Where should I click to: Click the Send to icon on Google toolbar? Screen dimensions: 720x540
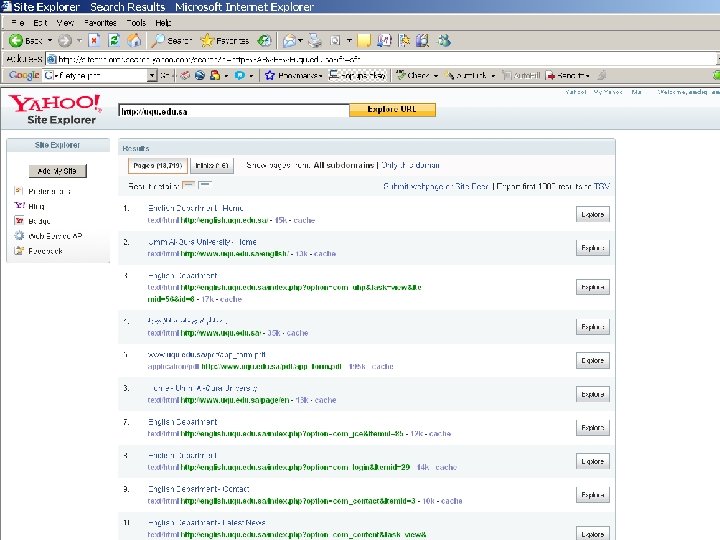click(551, 75)
